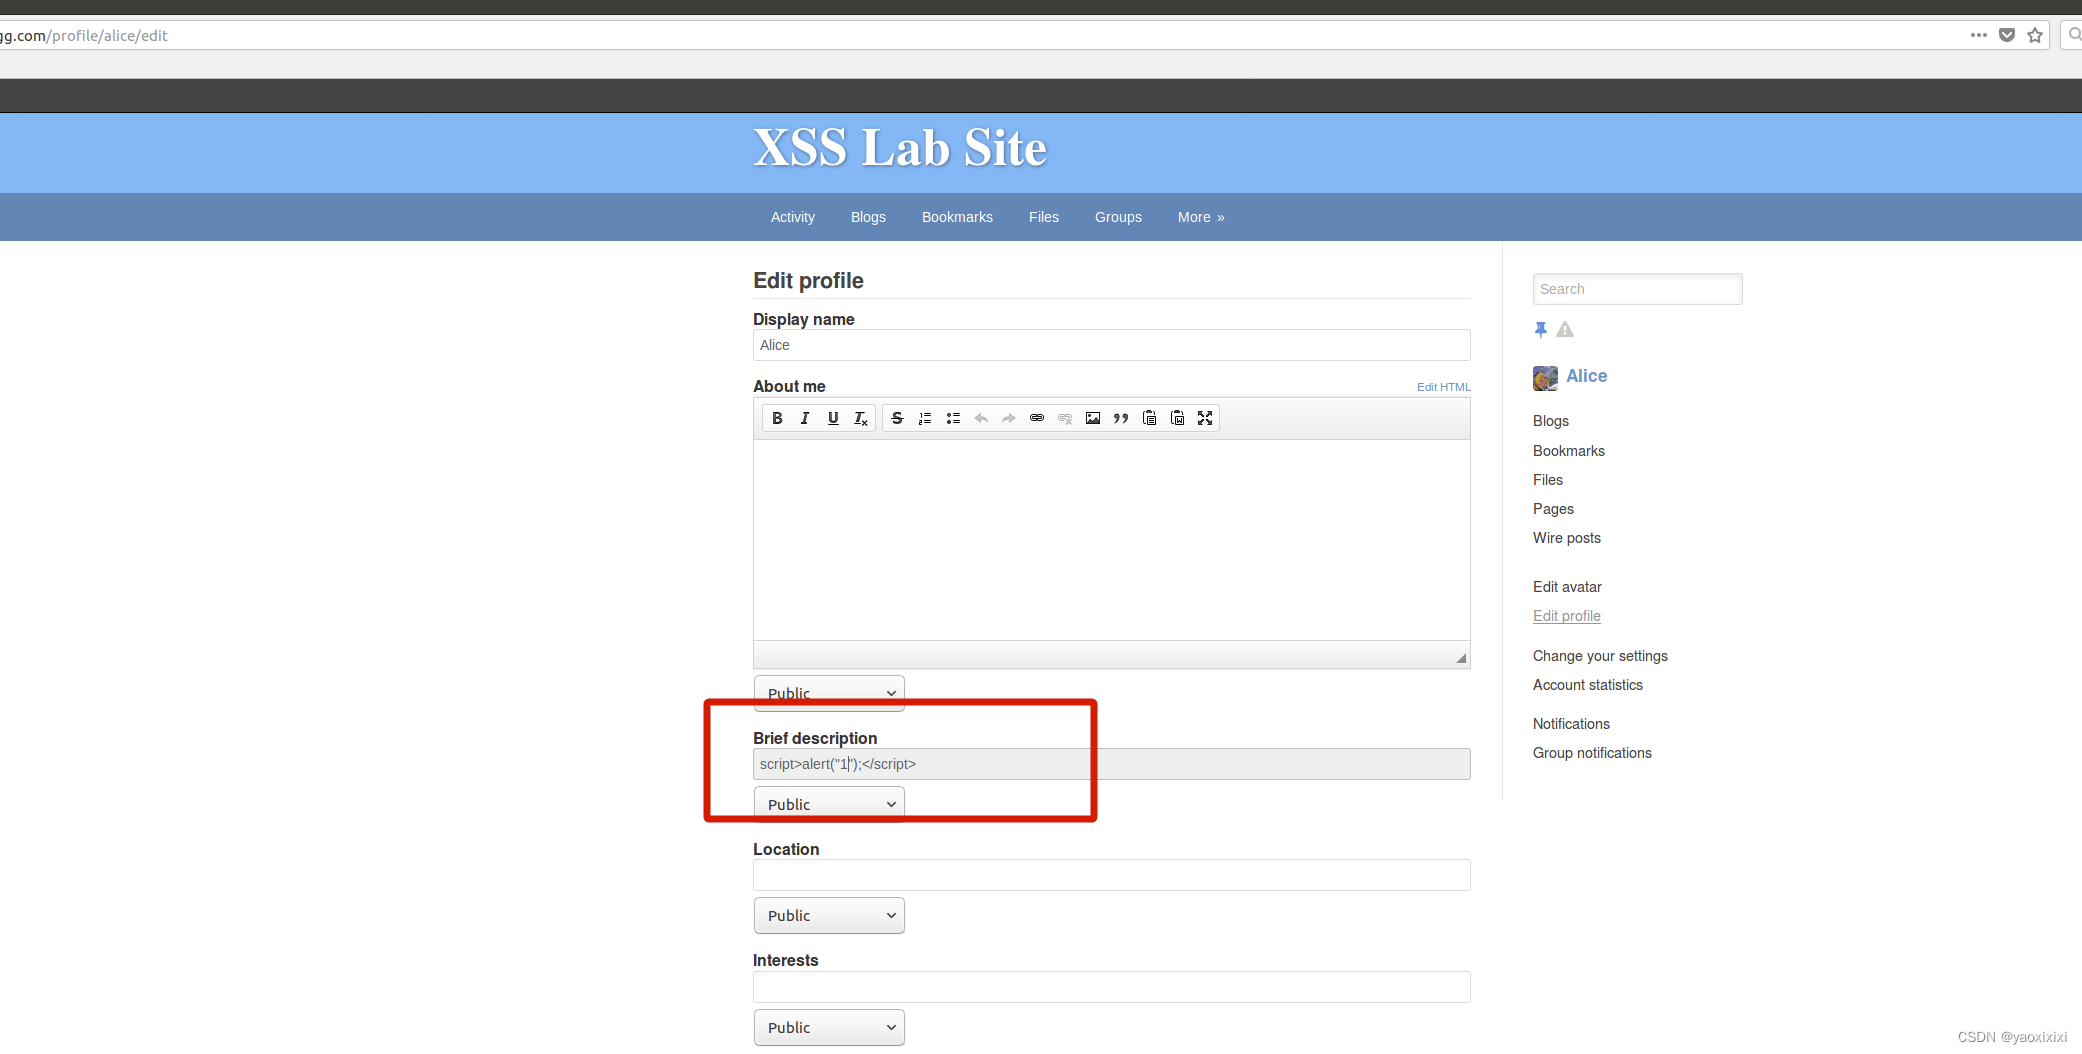Open Location access Public dropdown

(829, 915)
